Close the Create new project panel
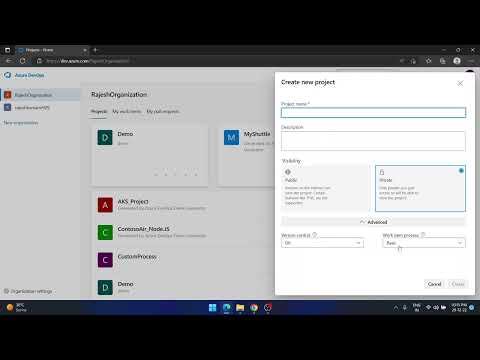 [x=460, y=83]
